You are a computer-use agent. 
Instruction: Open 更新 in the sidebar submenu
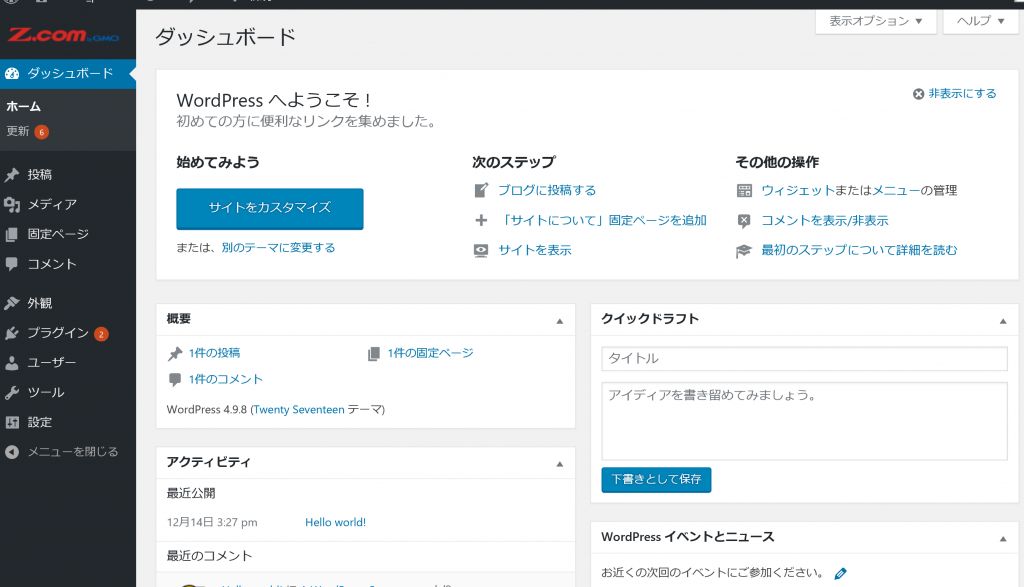click(18, 131)
